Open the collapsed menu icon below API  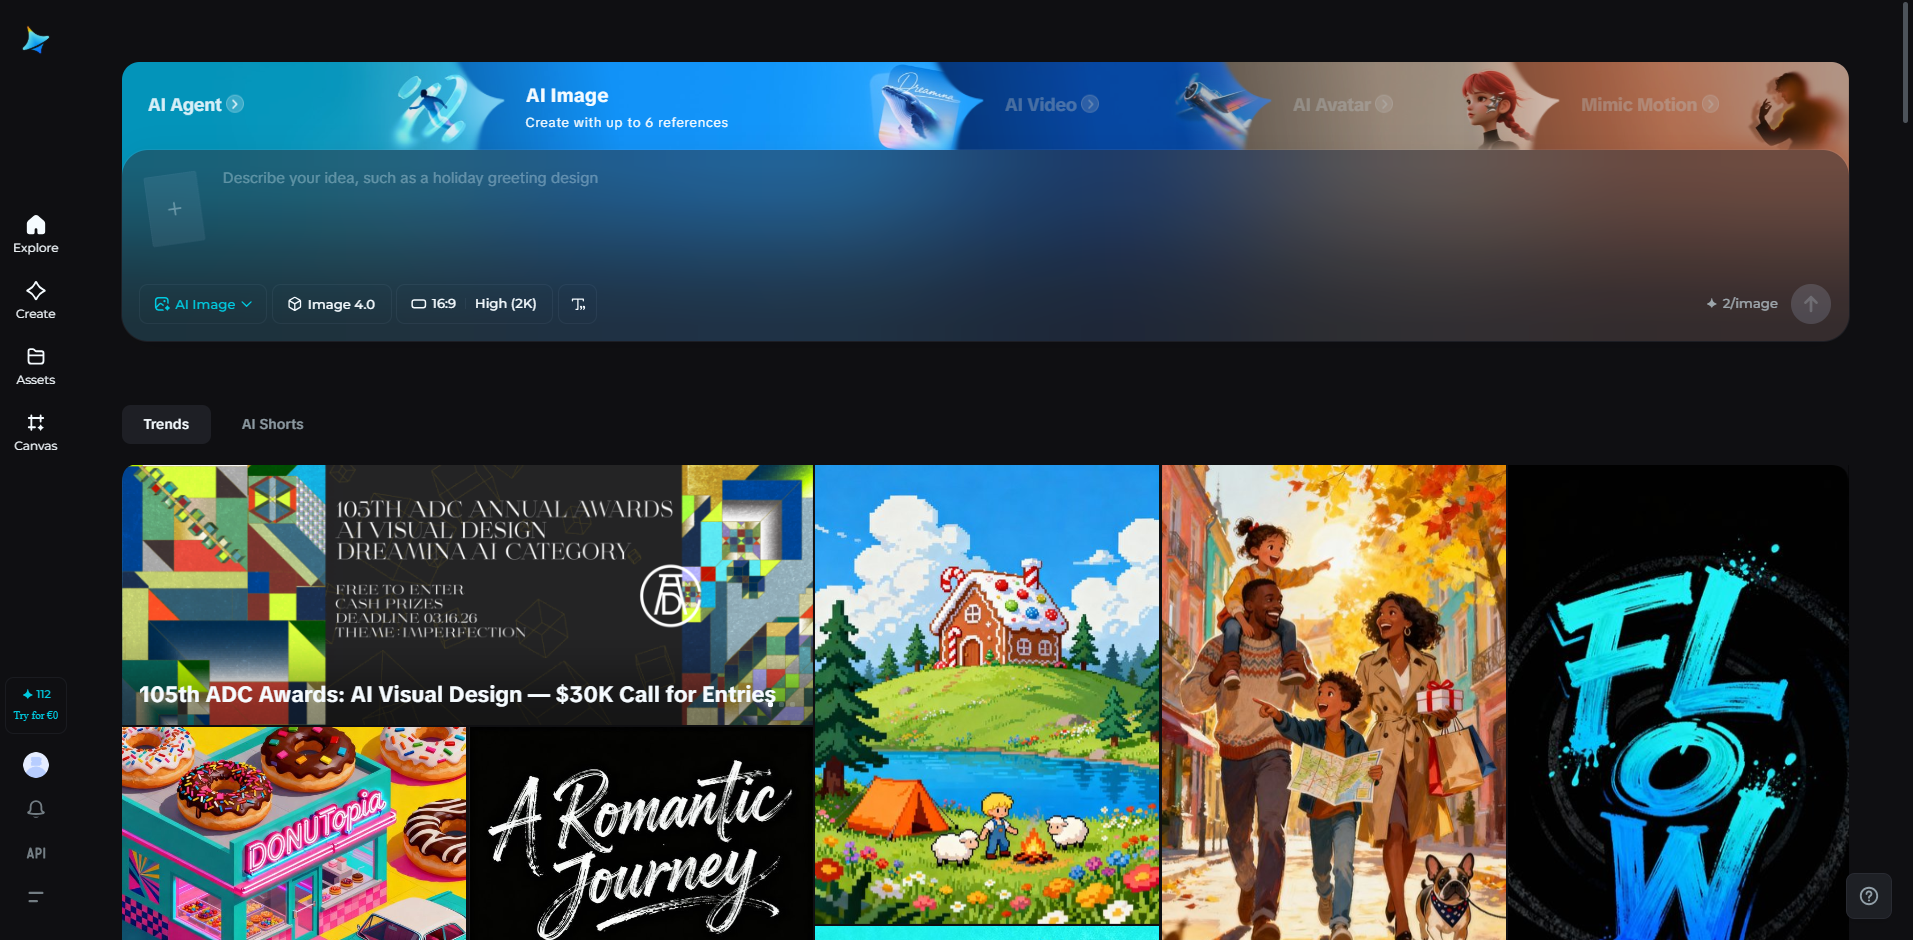point(35,897)
